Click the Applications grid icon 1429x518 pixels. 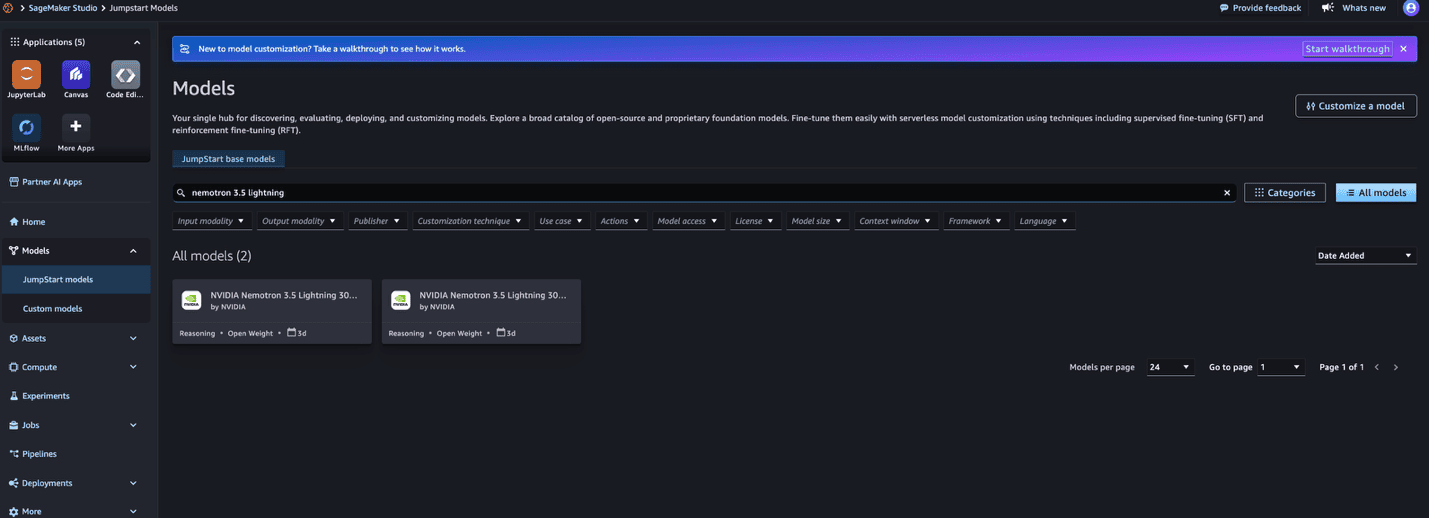[x=15, y=42]
